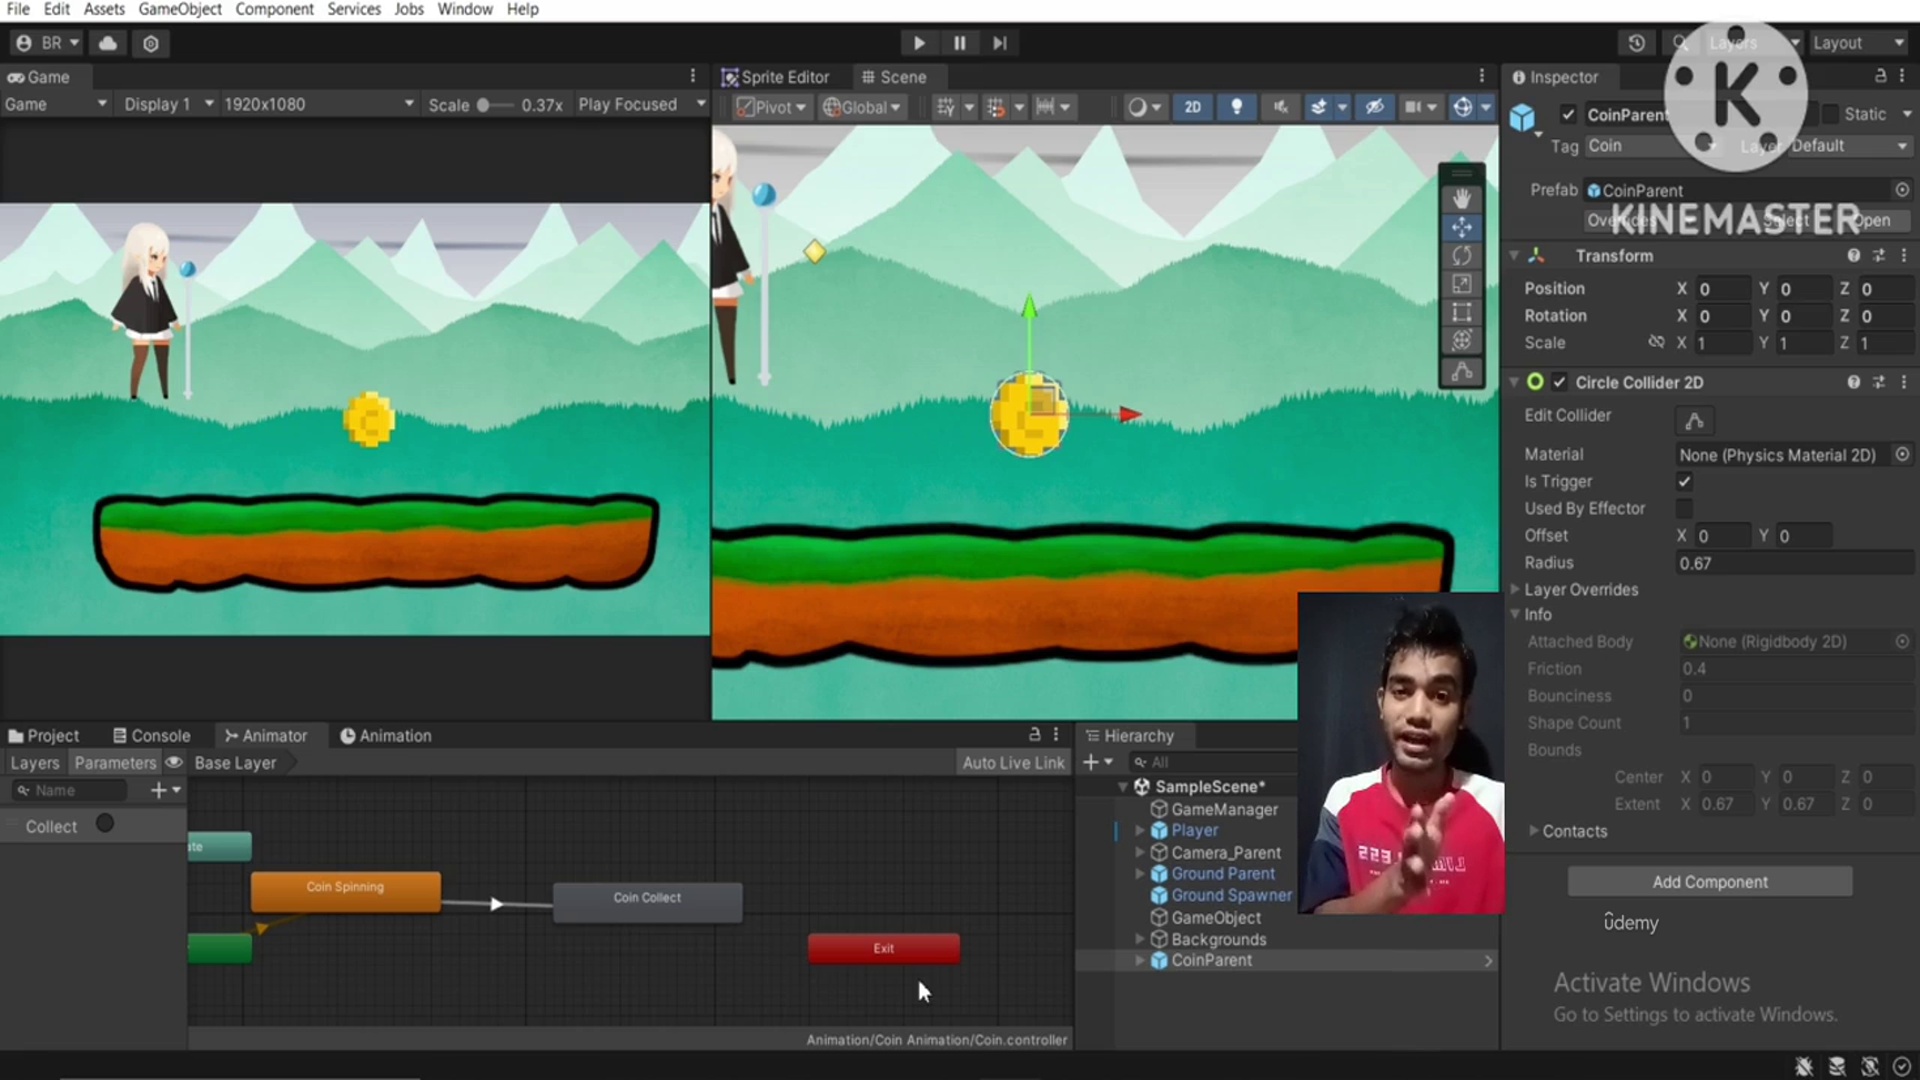
Task: Disable the Circle Collider 2D component checkbox
Action: click(x=1559, y=382)
